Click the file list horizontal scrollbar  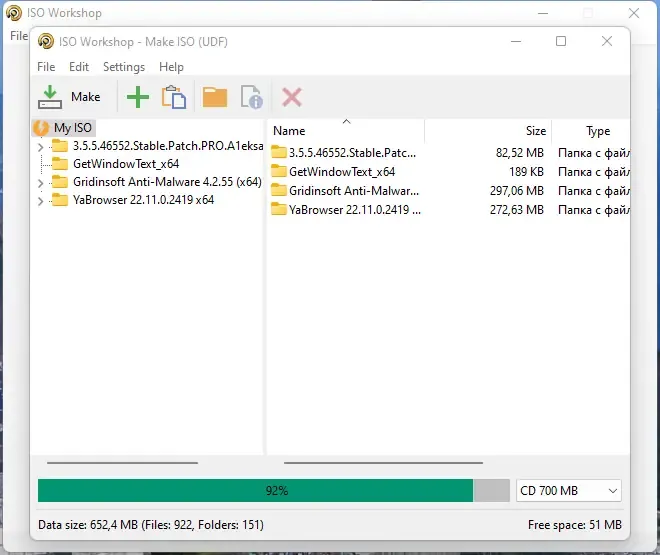[x=383, y=463]
